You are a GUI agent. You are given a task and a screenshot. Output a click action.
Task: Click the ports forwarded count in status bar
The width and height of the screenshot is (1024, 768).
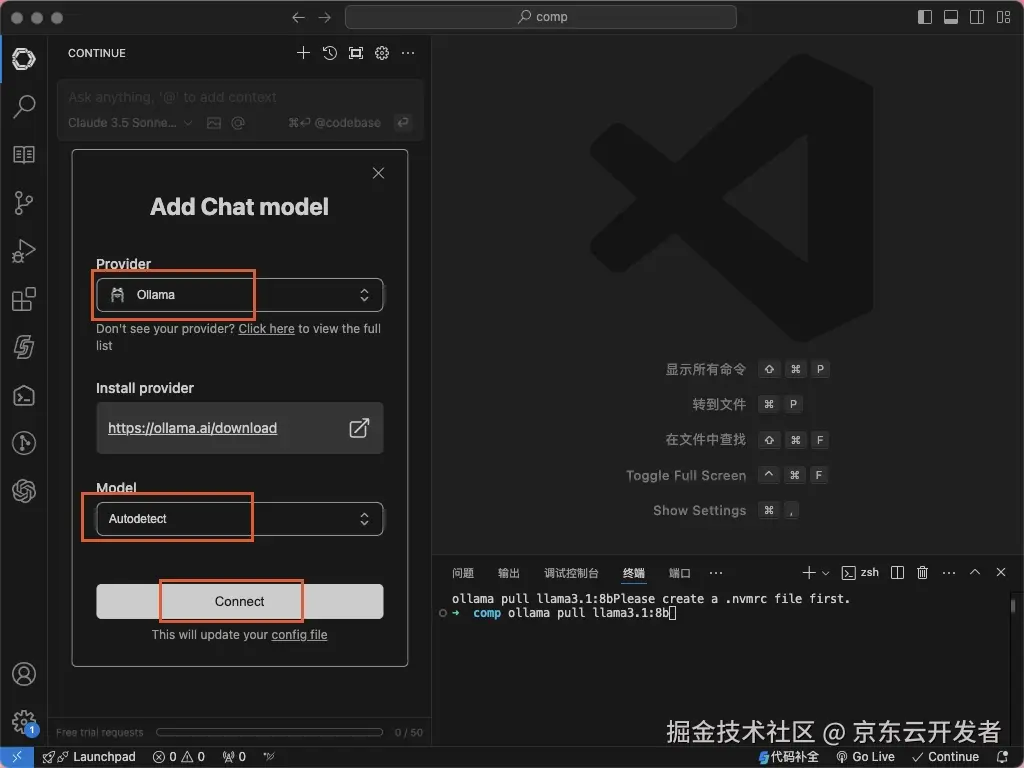click(x=234, y=758)
